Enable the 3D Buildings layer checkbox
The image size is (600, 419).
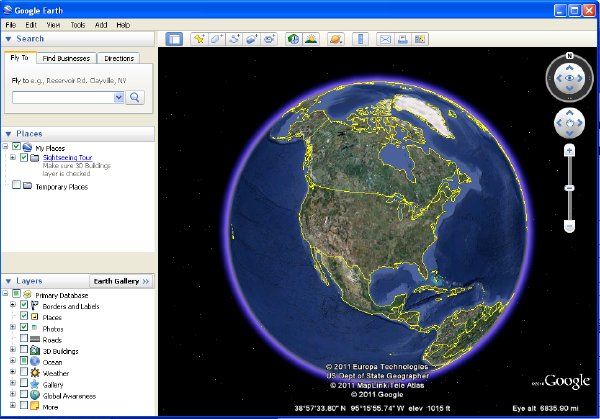[x=24, y=349]
